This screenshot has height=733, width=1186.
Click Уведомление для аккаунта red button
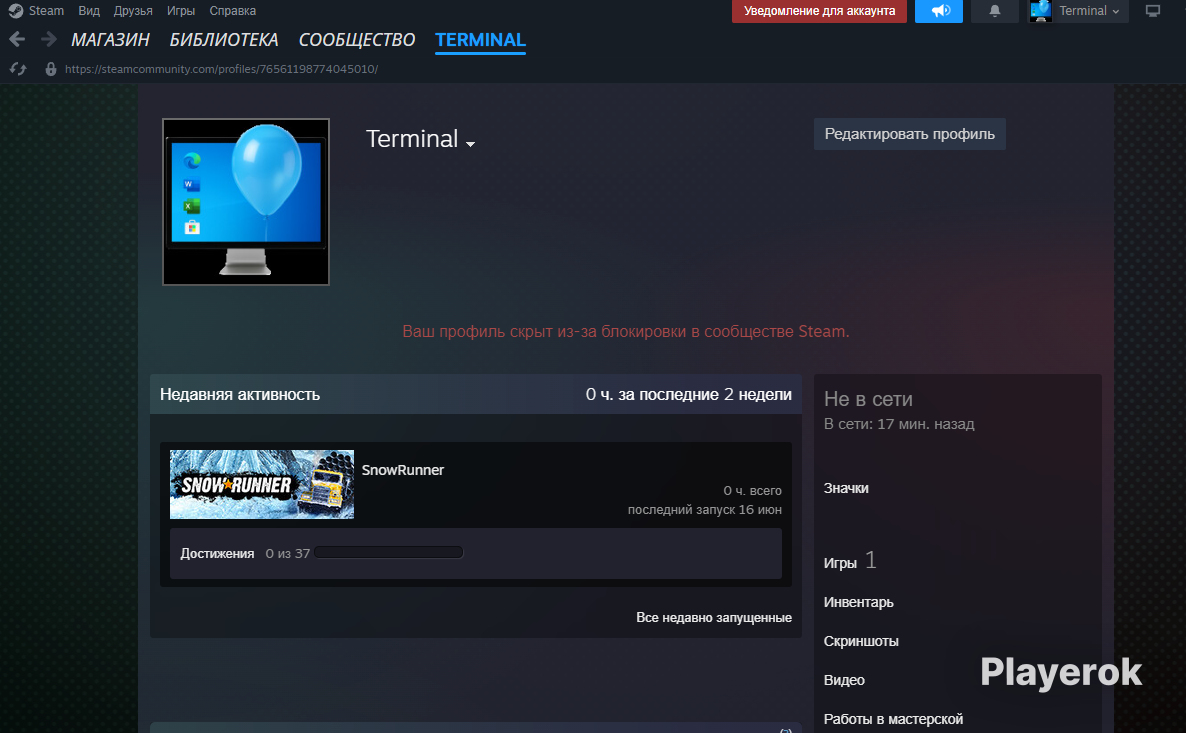[x=819, y=11]
